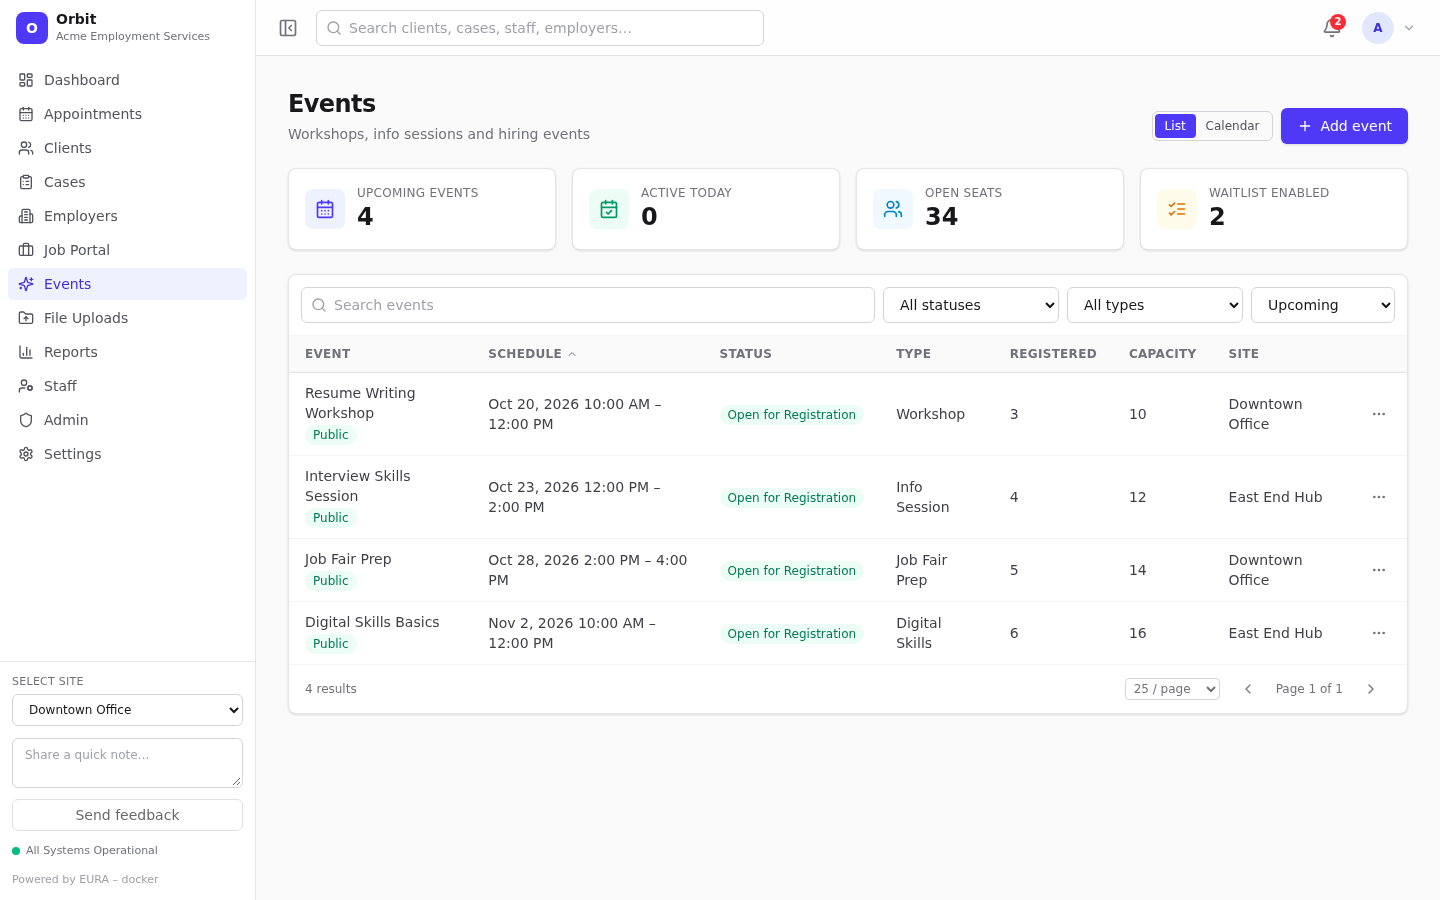Open the Settings page
The image size is (1440, 900).
coord(127,454)
